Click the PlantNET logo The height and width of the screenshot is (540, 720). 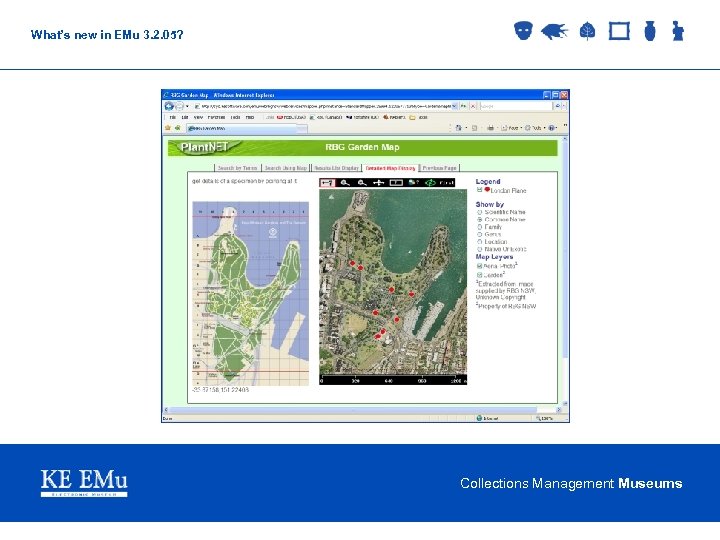coord(205,147)
